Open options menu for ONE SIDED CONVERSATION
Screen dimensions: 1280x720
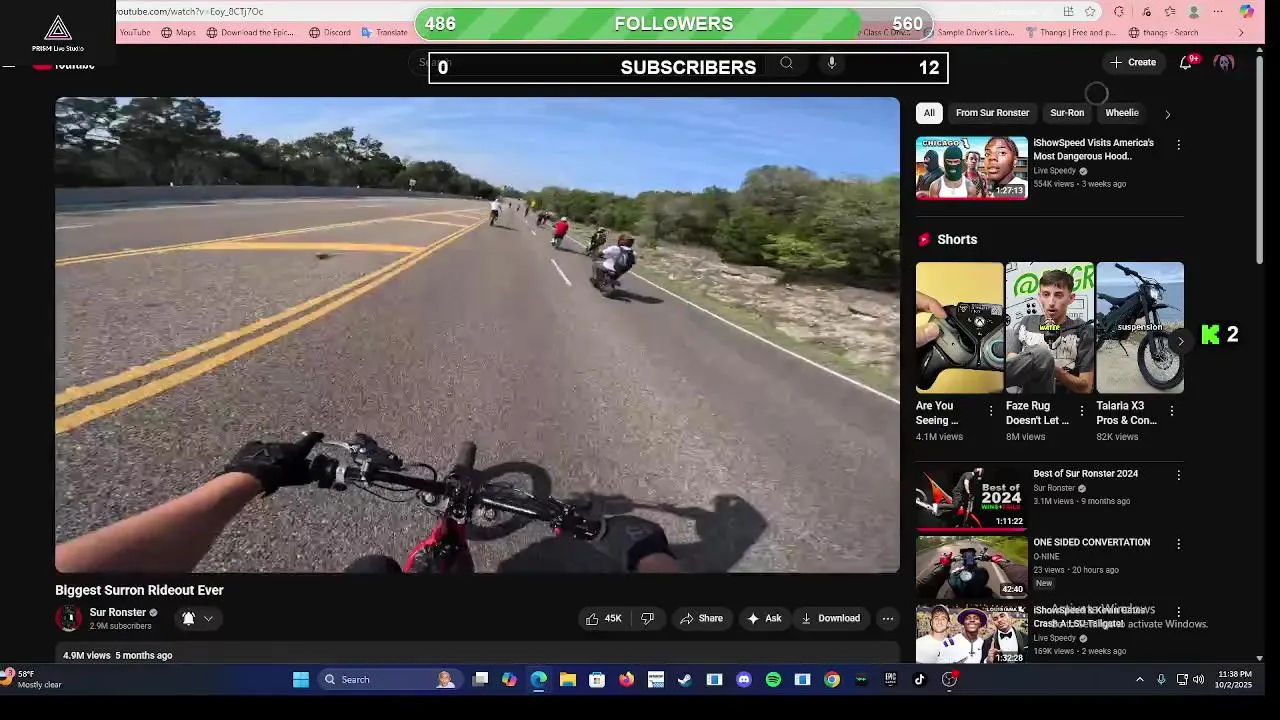pyautogui.click(x=1178, y=544)
